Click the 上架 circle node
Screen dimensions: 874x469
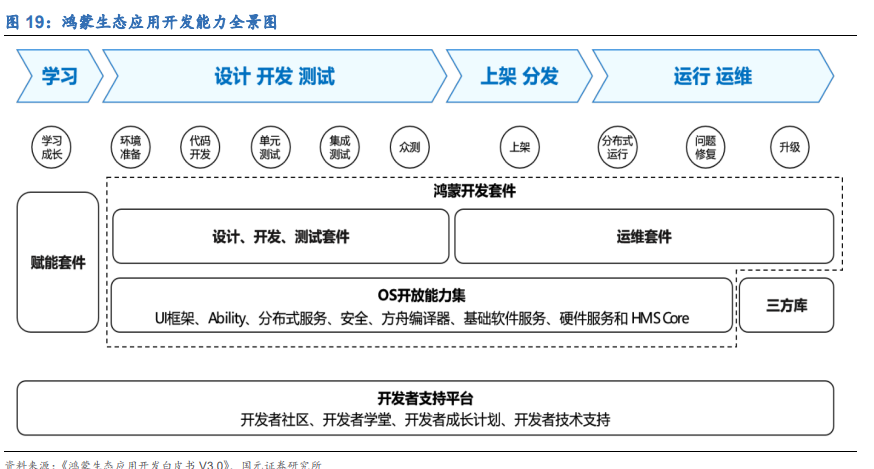[520, 147]
